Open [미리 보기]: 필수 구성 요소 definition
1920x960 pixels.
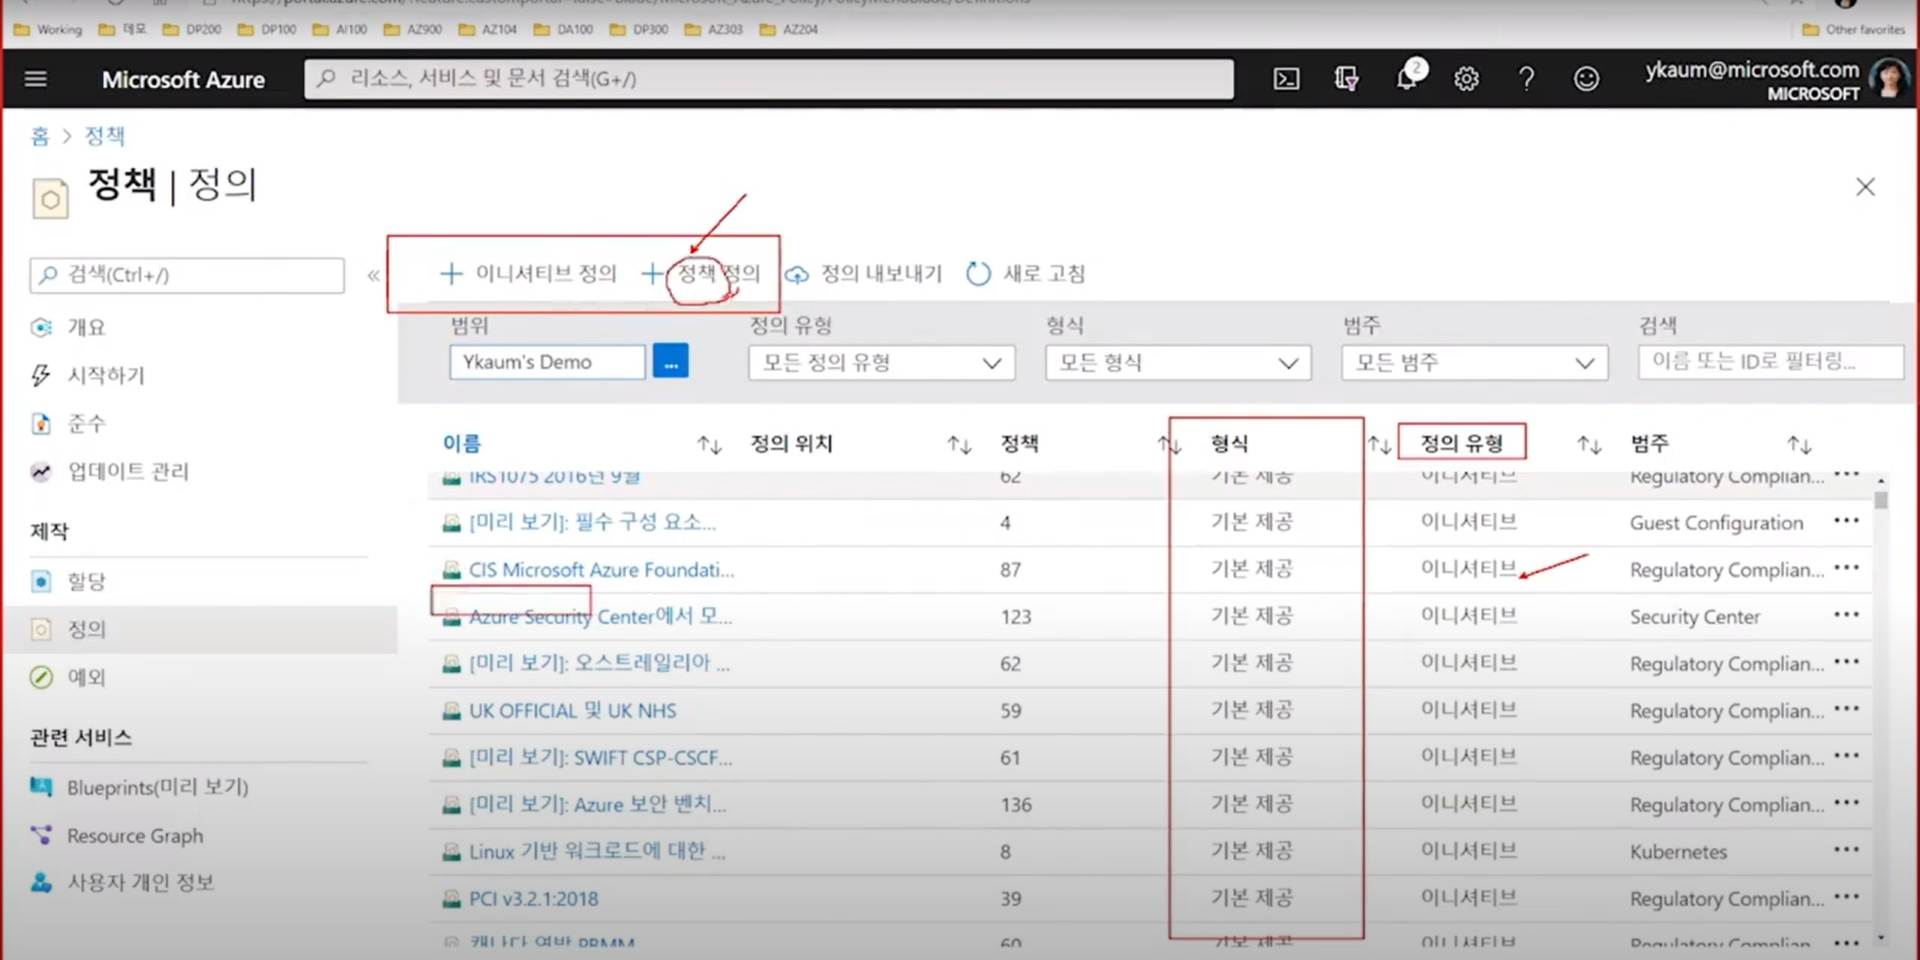pos(592,522)
